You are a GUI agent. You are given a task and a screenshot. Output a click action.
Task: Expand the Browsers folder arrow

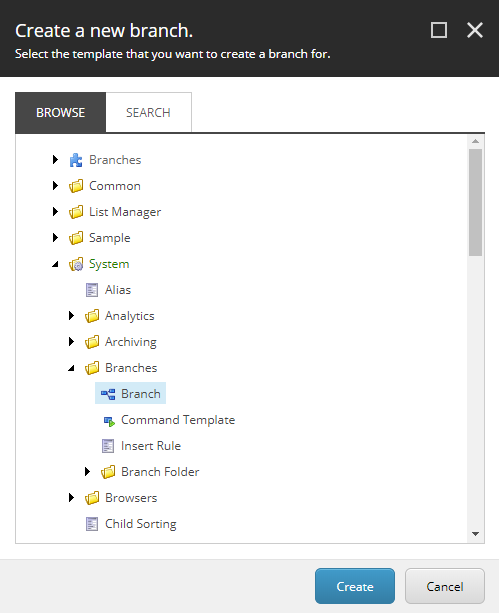pos(71,498)
